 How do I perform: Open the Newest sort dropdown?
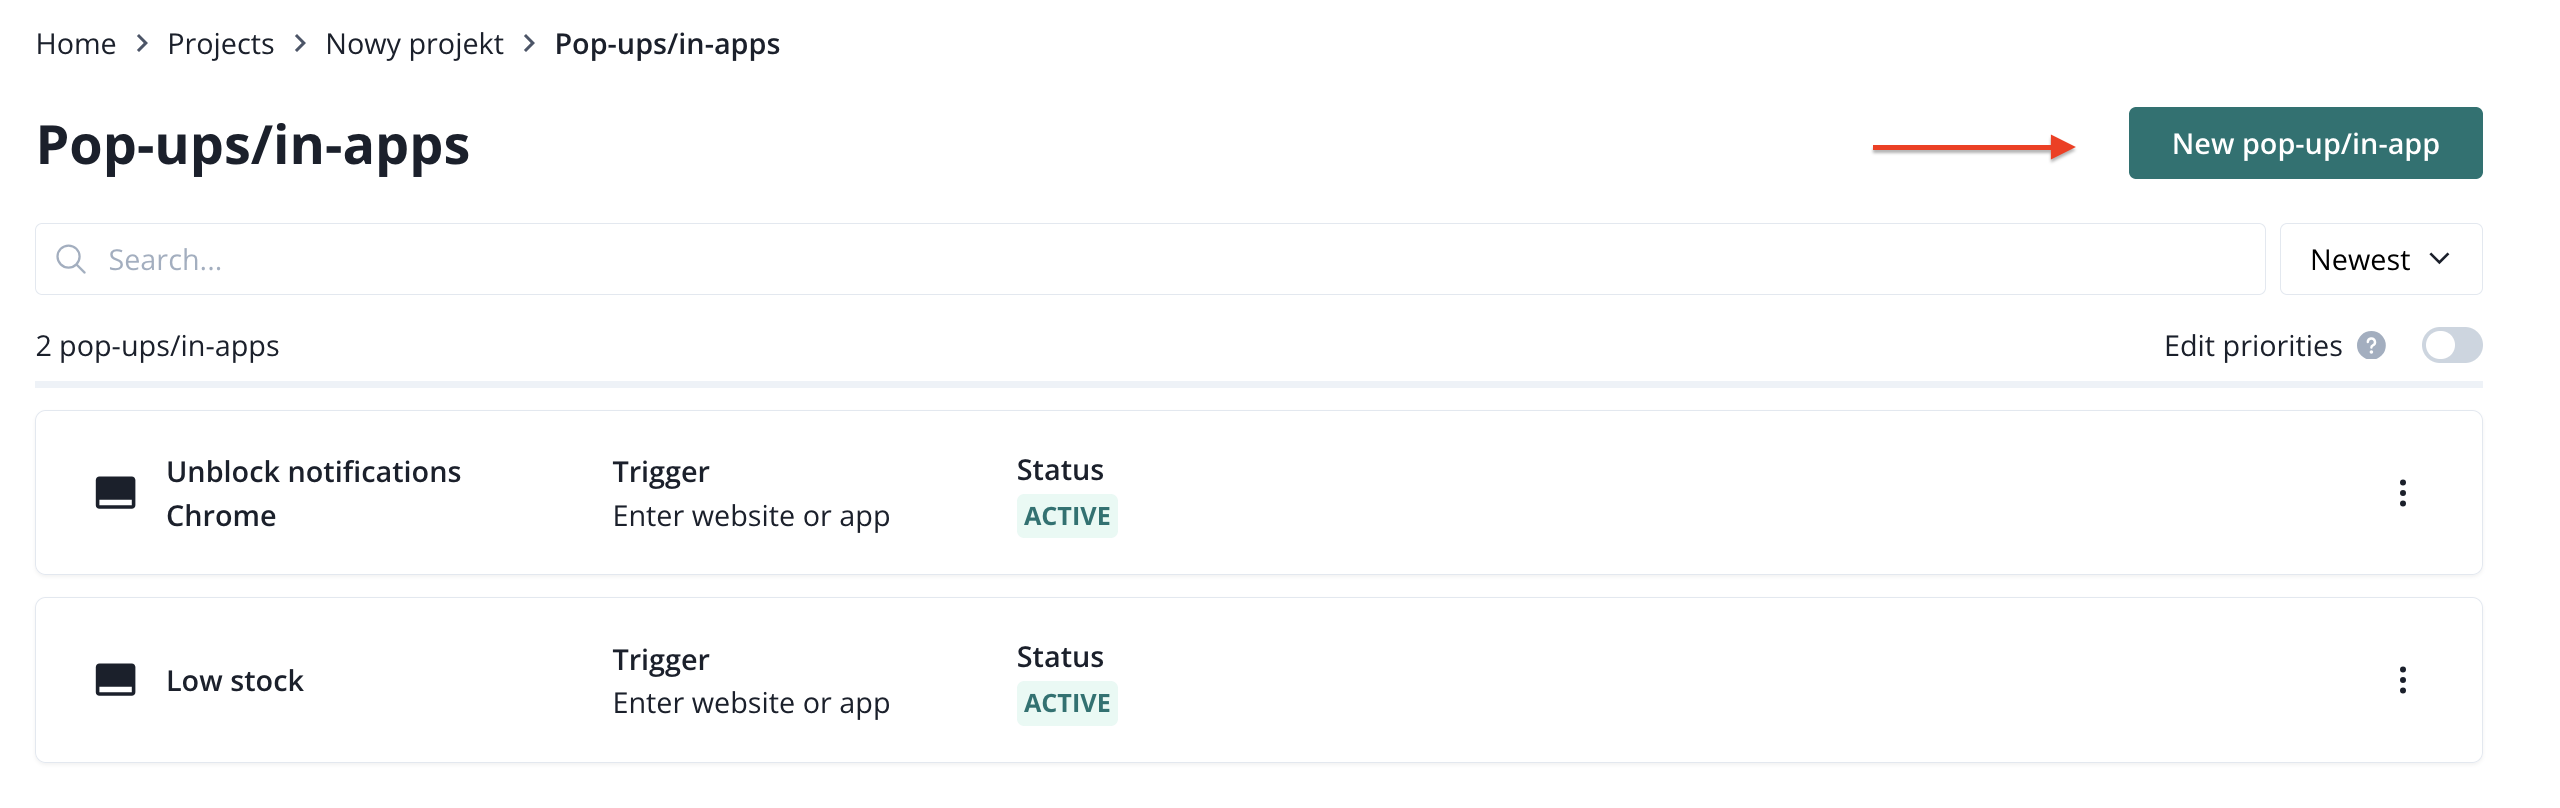[2380, 260]
